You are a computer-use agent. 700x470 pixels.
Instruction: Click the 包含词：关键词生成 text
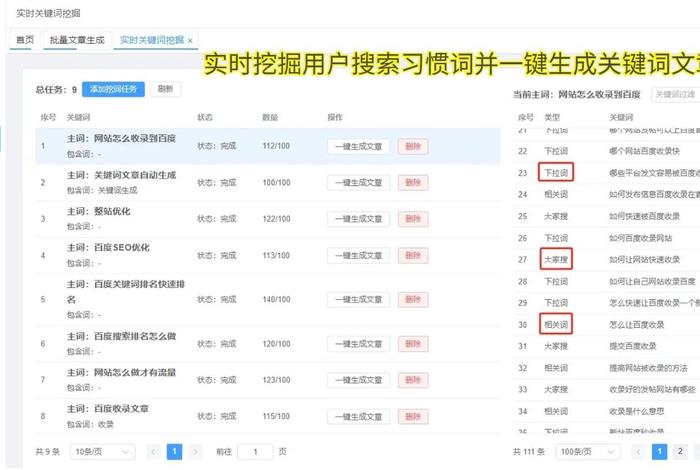coord(102,191)
